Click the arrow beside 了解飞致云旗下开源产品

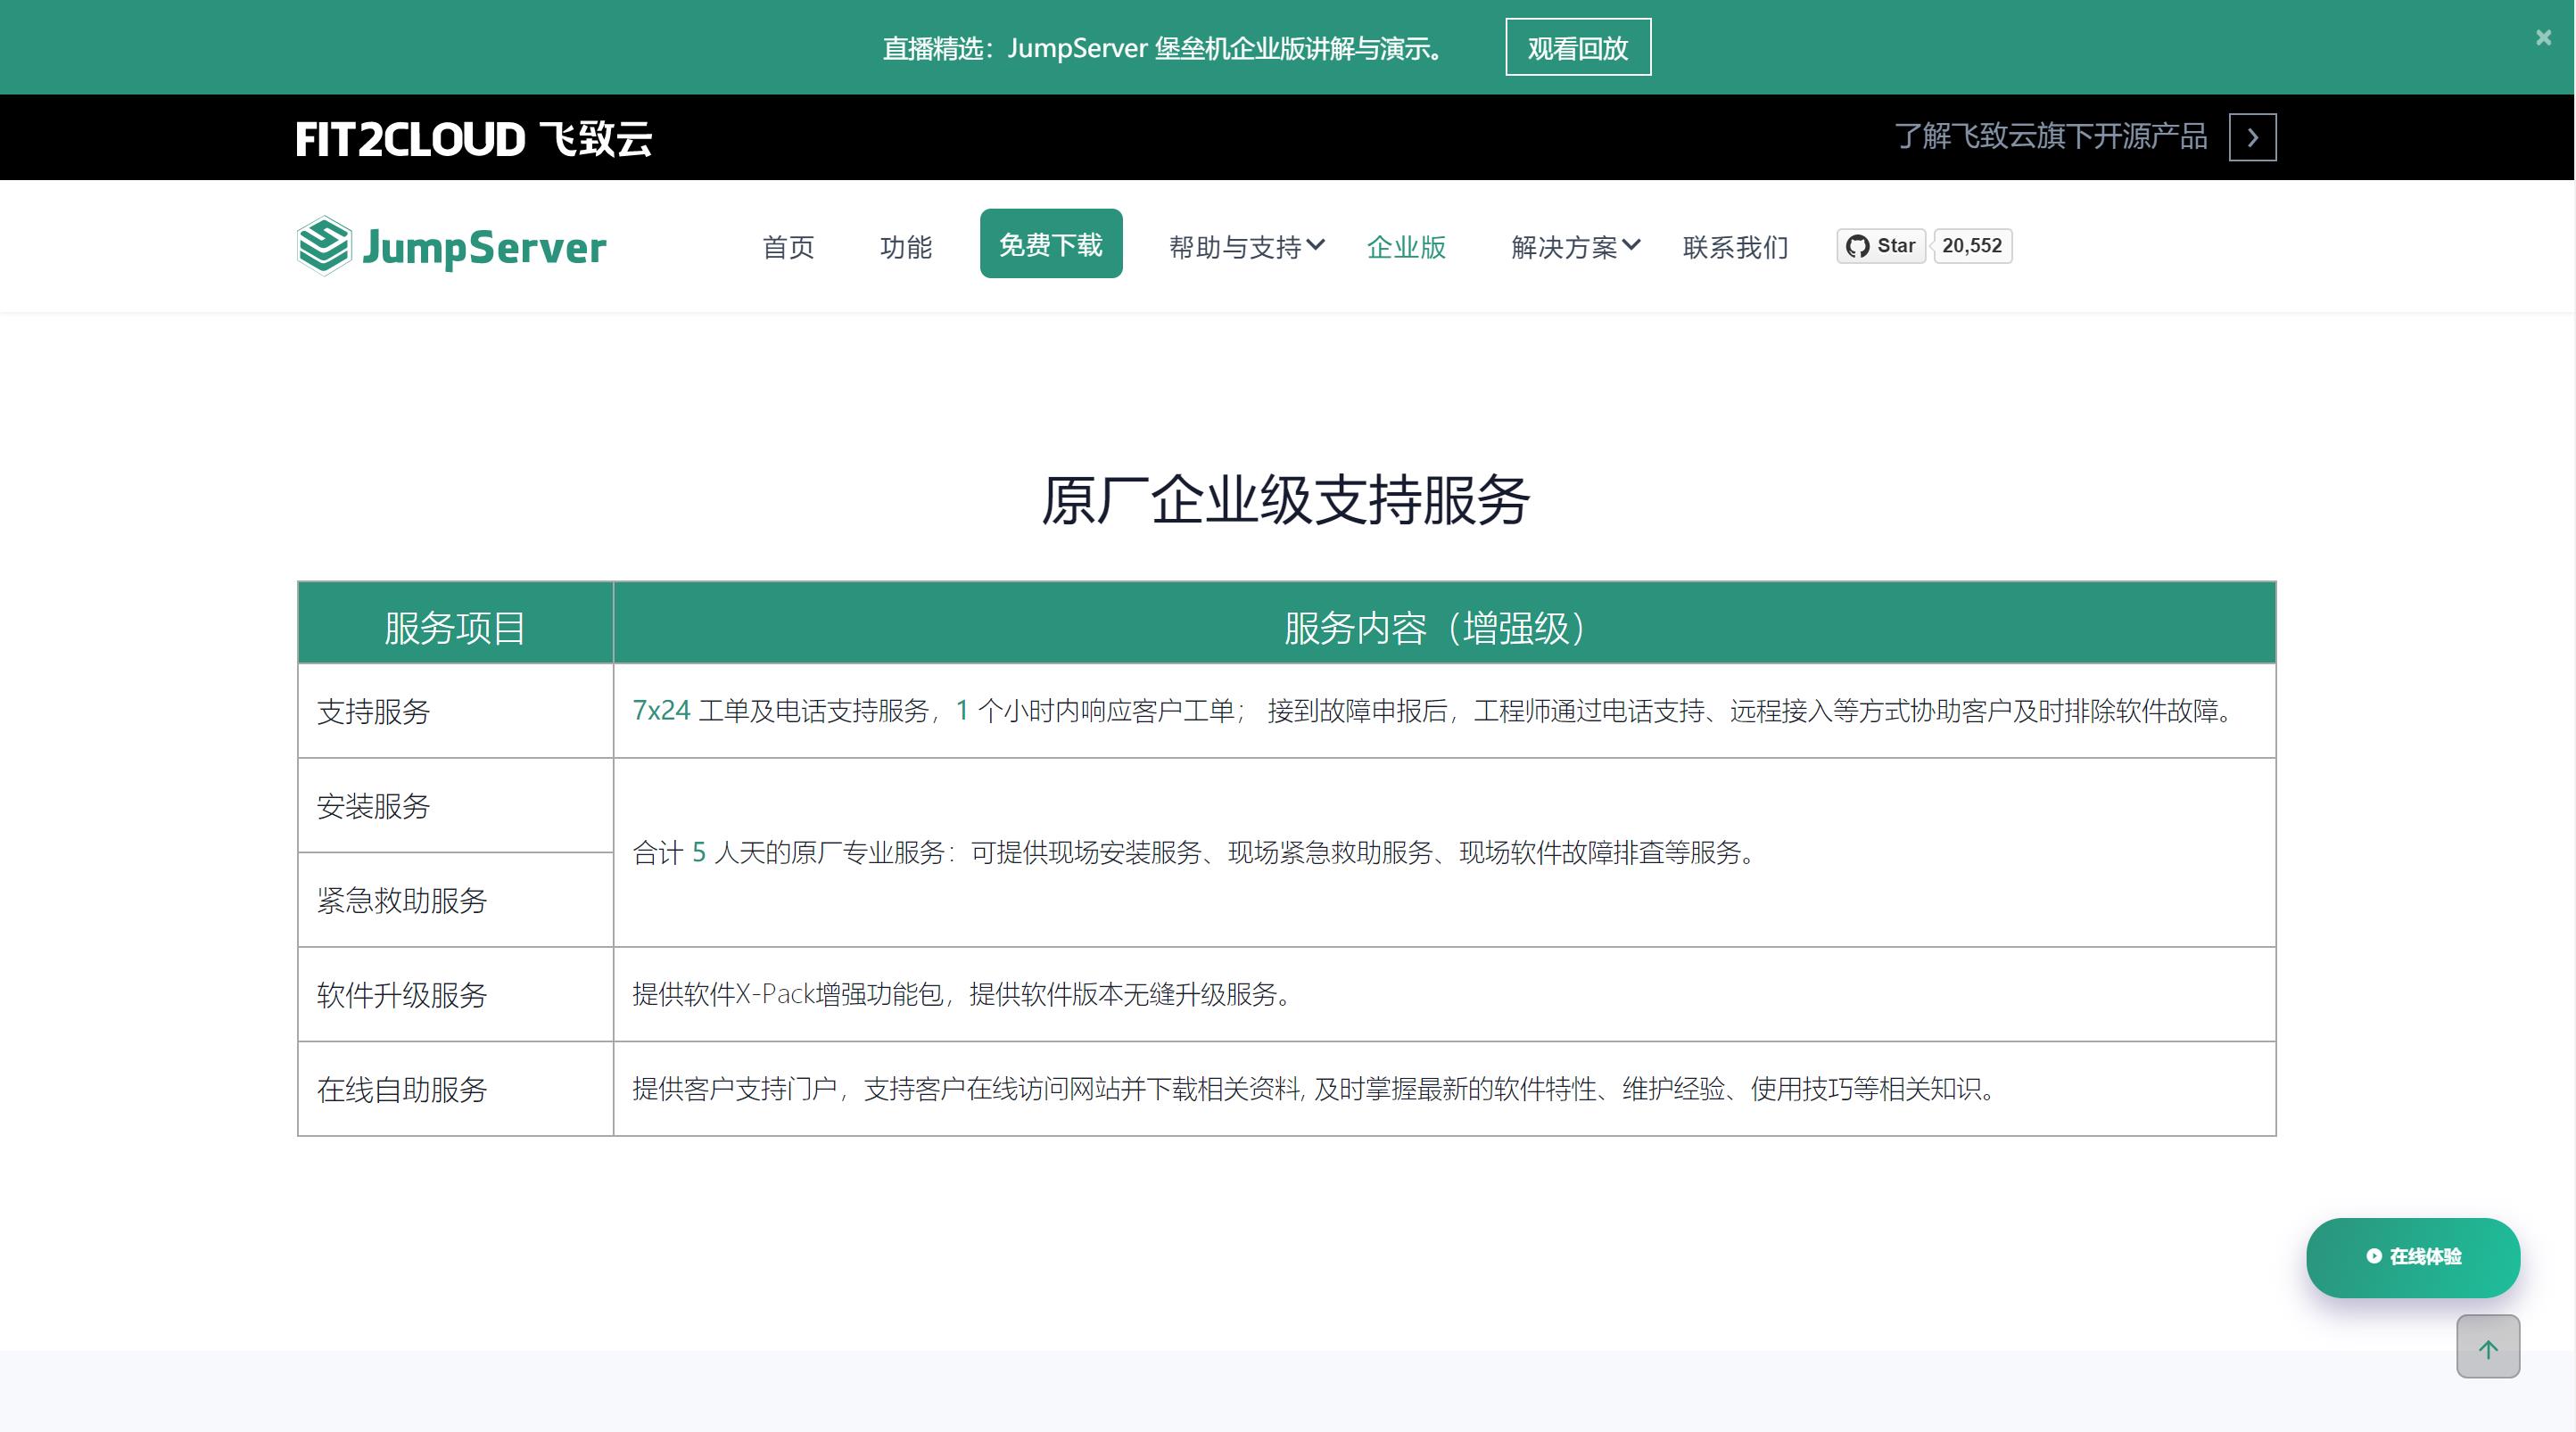click(x=2252, y=137)
